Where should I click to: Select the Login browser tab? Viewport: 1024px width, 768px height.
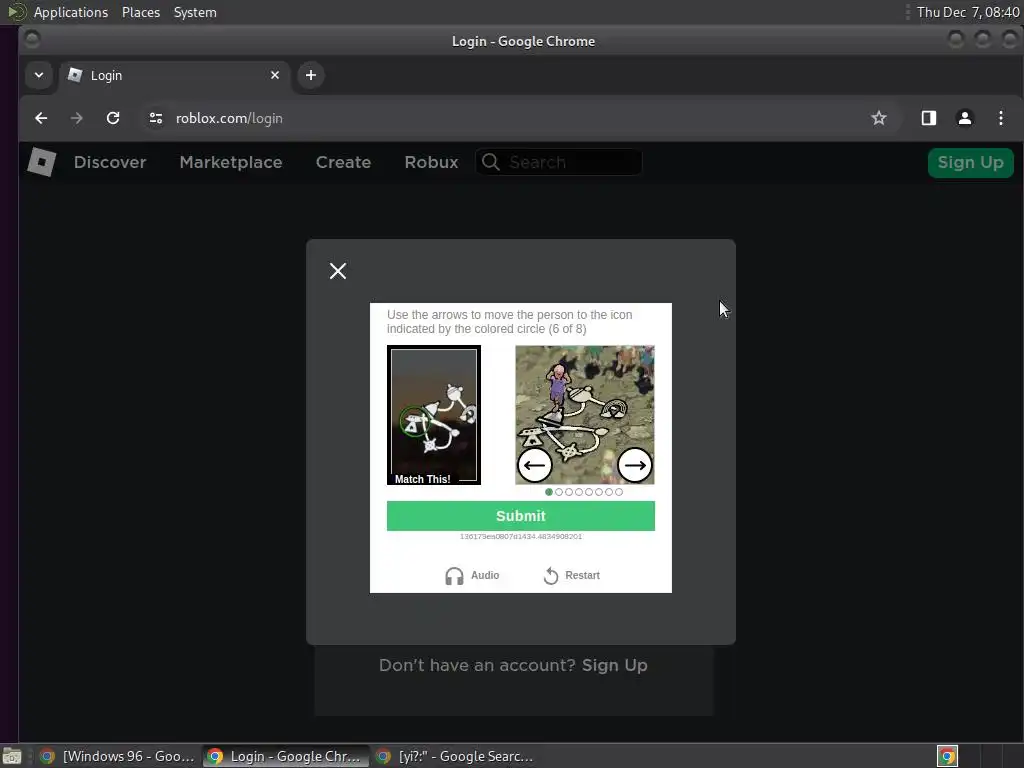[173, 76]
